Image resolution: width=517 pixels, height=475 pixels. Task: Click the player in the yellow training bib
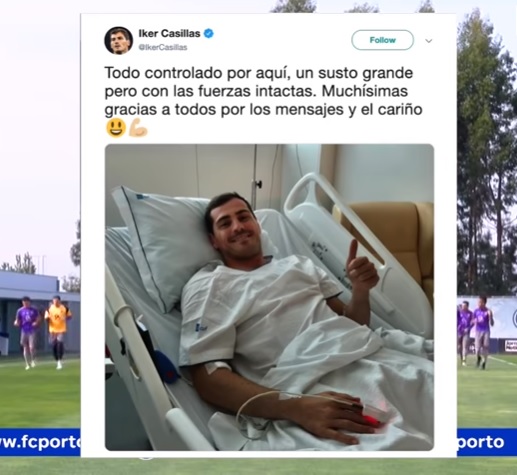pyautogui.click(x=57, y=331)
